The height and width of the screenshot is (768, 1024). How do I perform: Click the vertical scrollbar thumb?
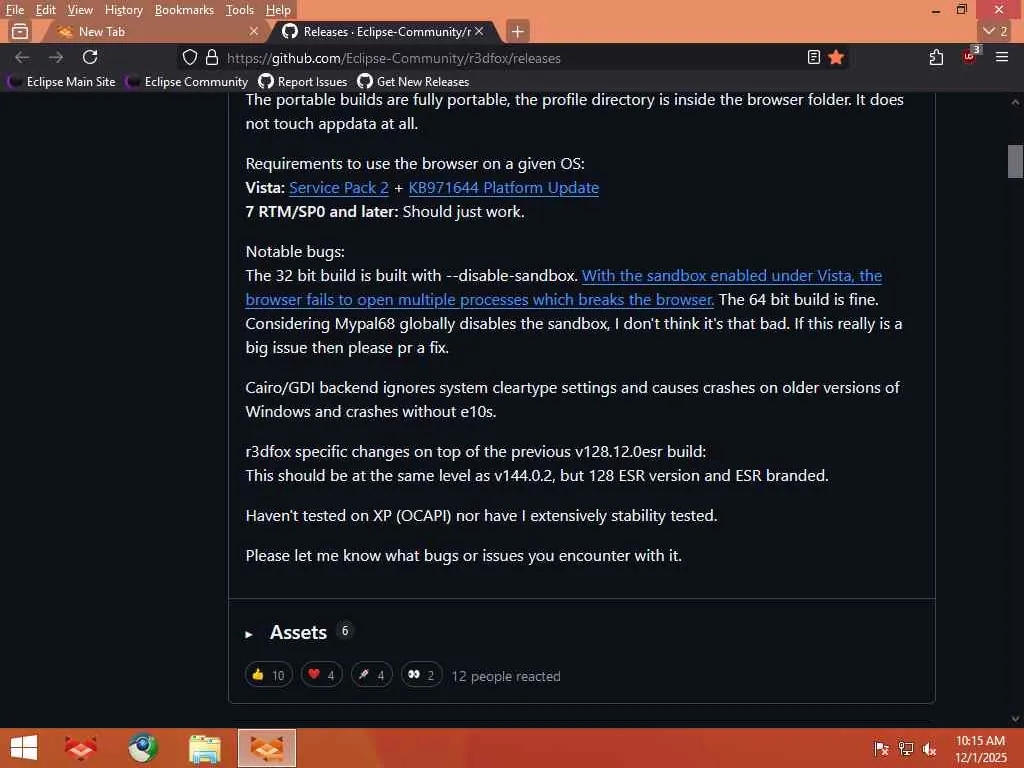(1015, 161)
